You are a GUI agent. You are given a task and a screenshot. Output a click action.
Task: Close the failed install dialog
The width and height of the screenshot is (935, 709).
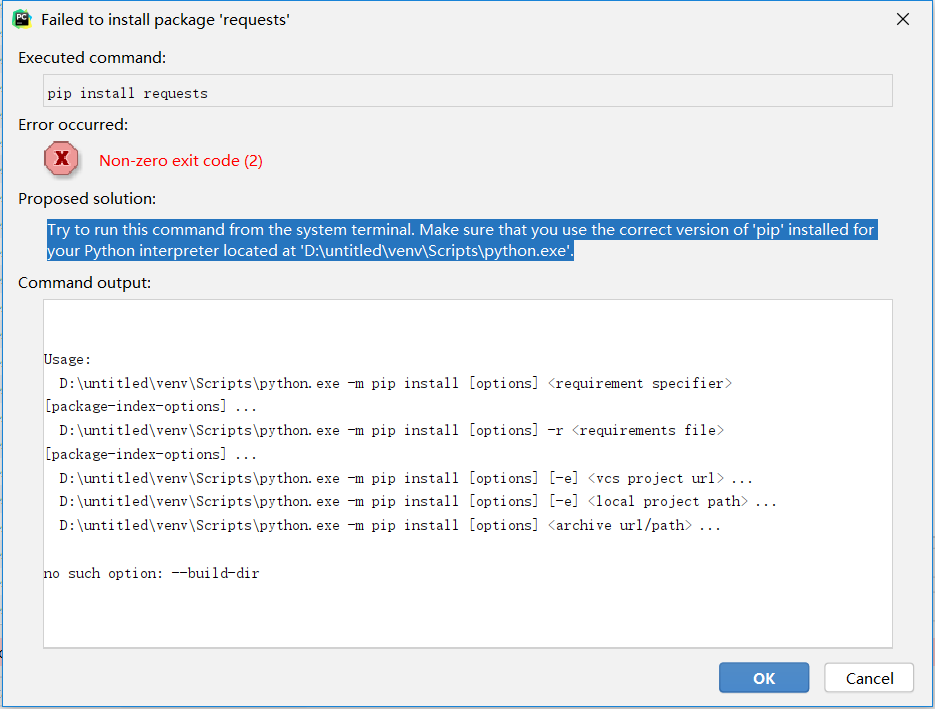coord(902,19)
